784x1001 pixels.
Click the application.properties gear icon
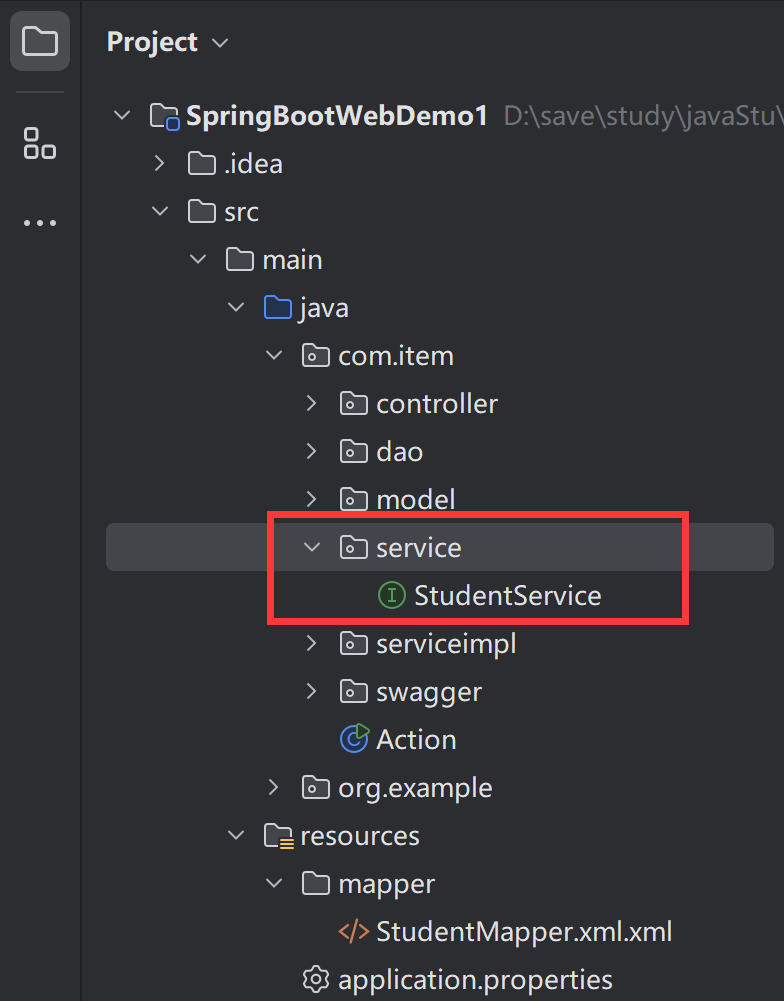tap(316, 978)
